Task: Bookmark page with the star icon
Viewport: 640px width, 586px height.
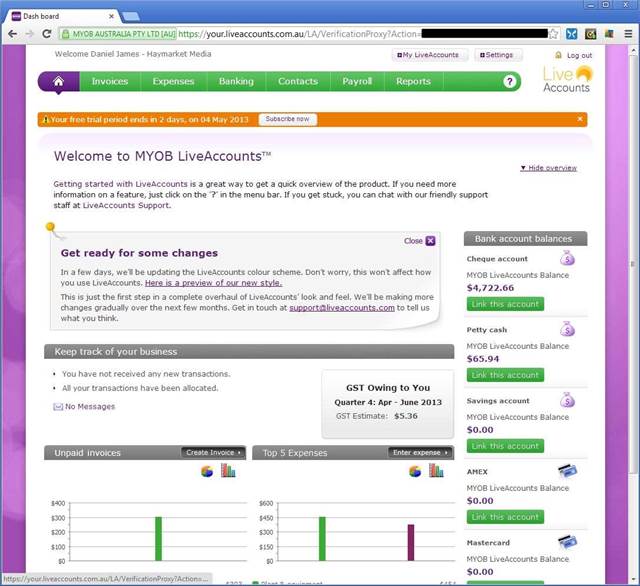Action: pos(553,34)
